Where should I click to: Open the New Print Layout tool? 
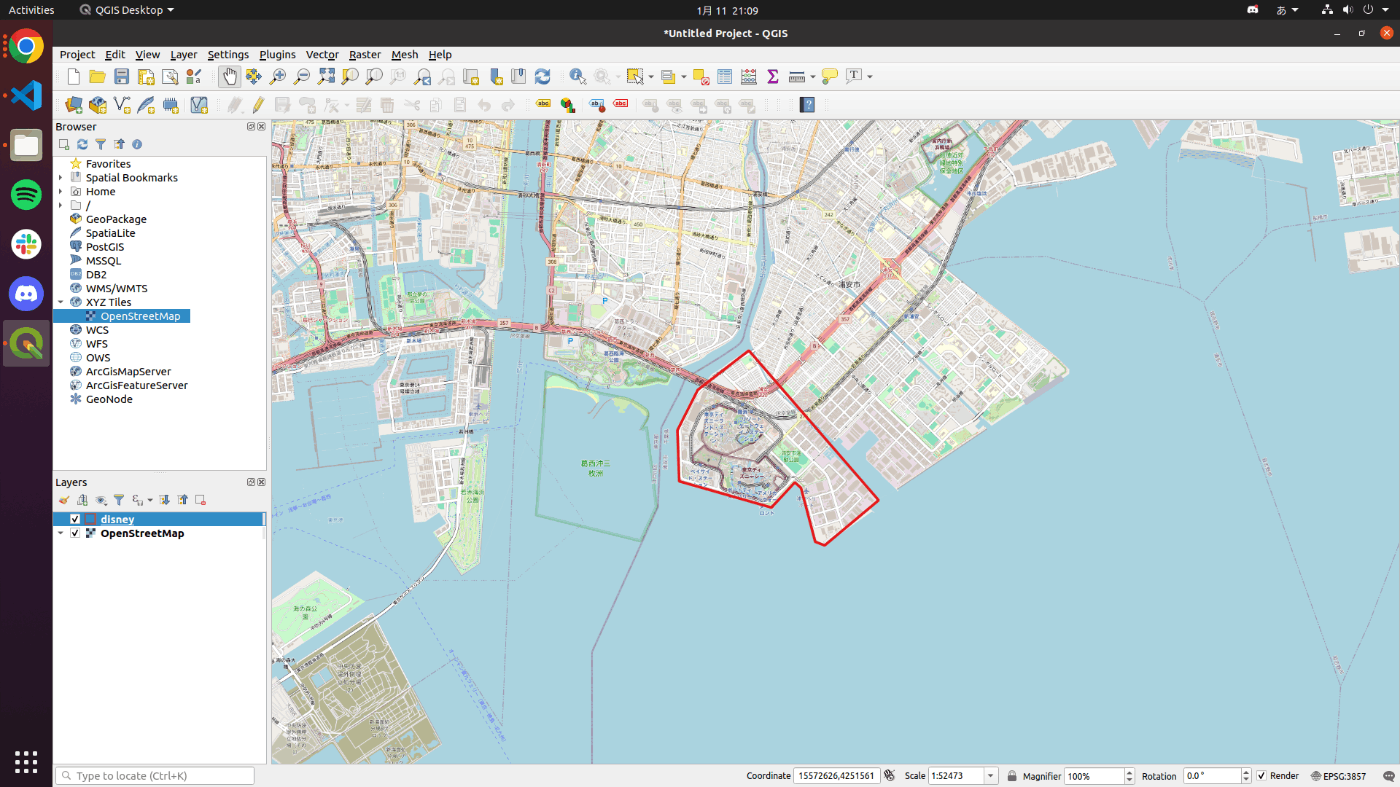pos(146,77)
